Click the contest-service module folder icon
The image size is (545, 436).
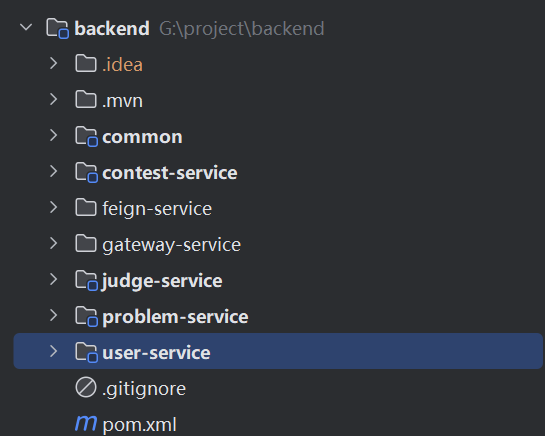tap(86, 172)
